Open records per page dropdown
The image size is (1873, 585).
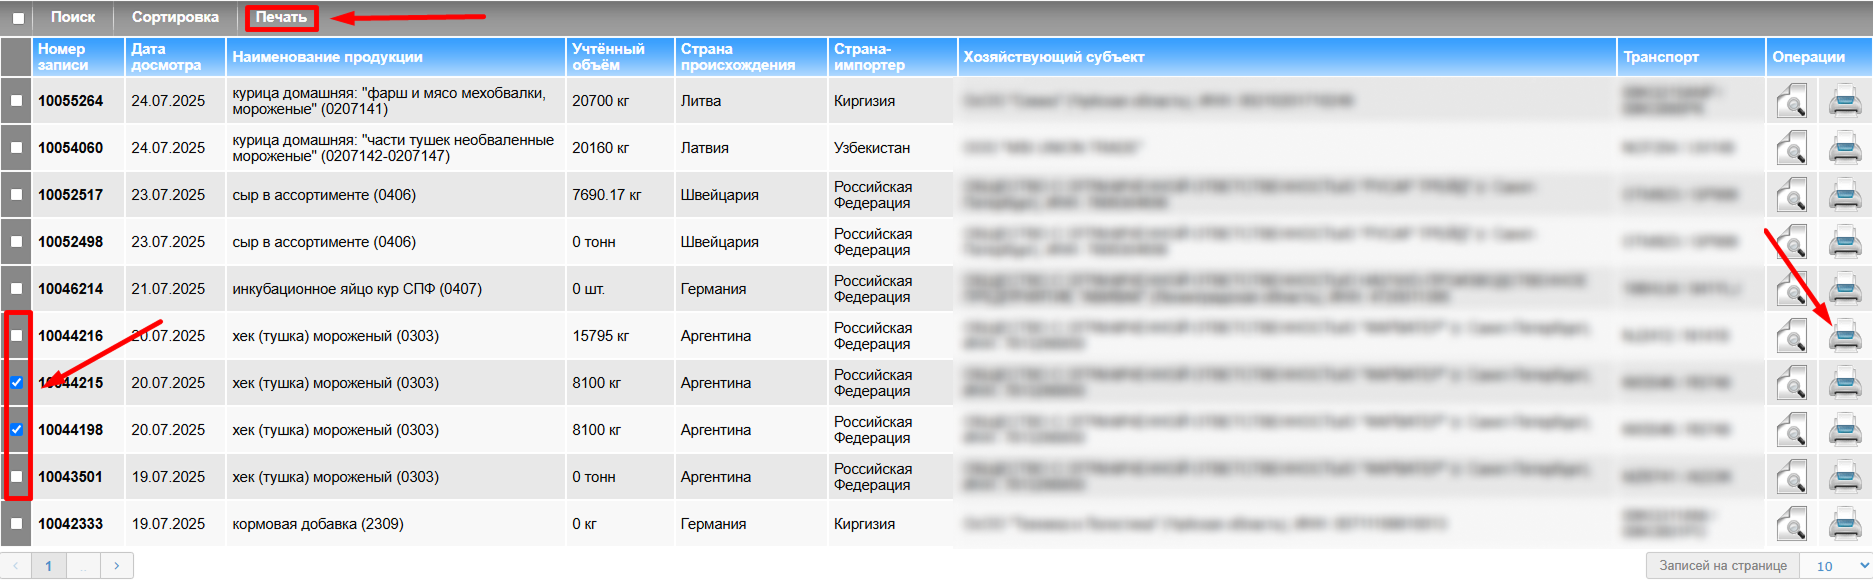[1835, 566]
